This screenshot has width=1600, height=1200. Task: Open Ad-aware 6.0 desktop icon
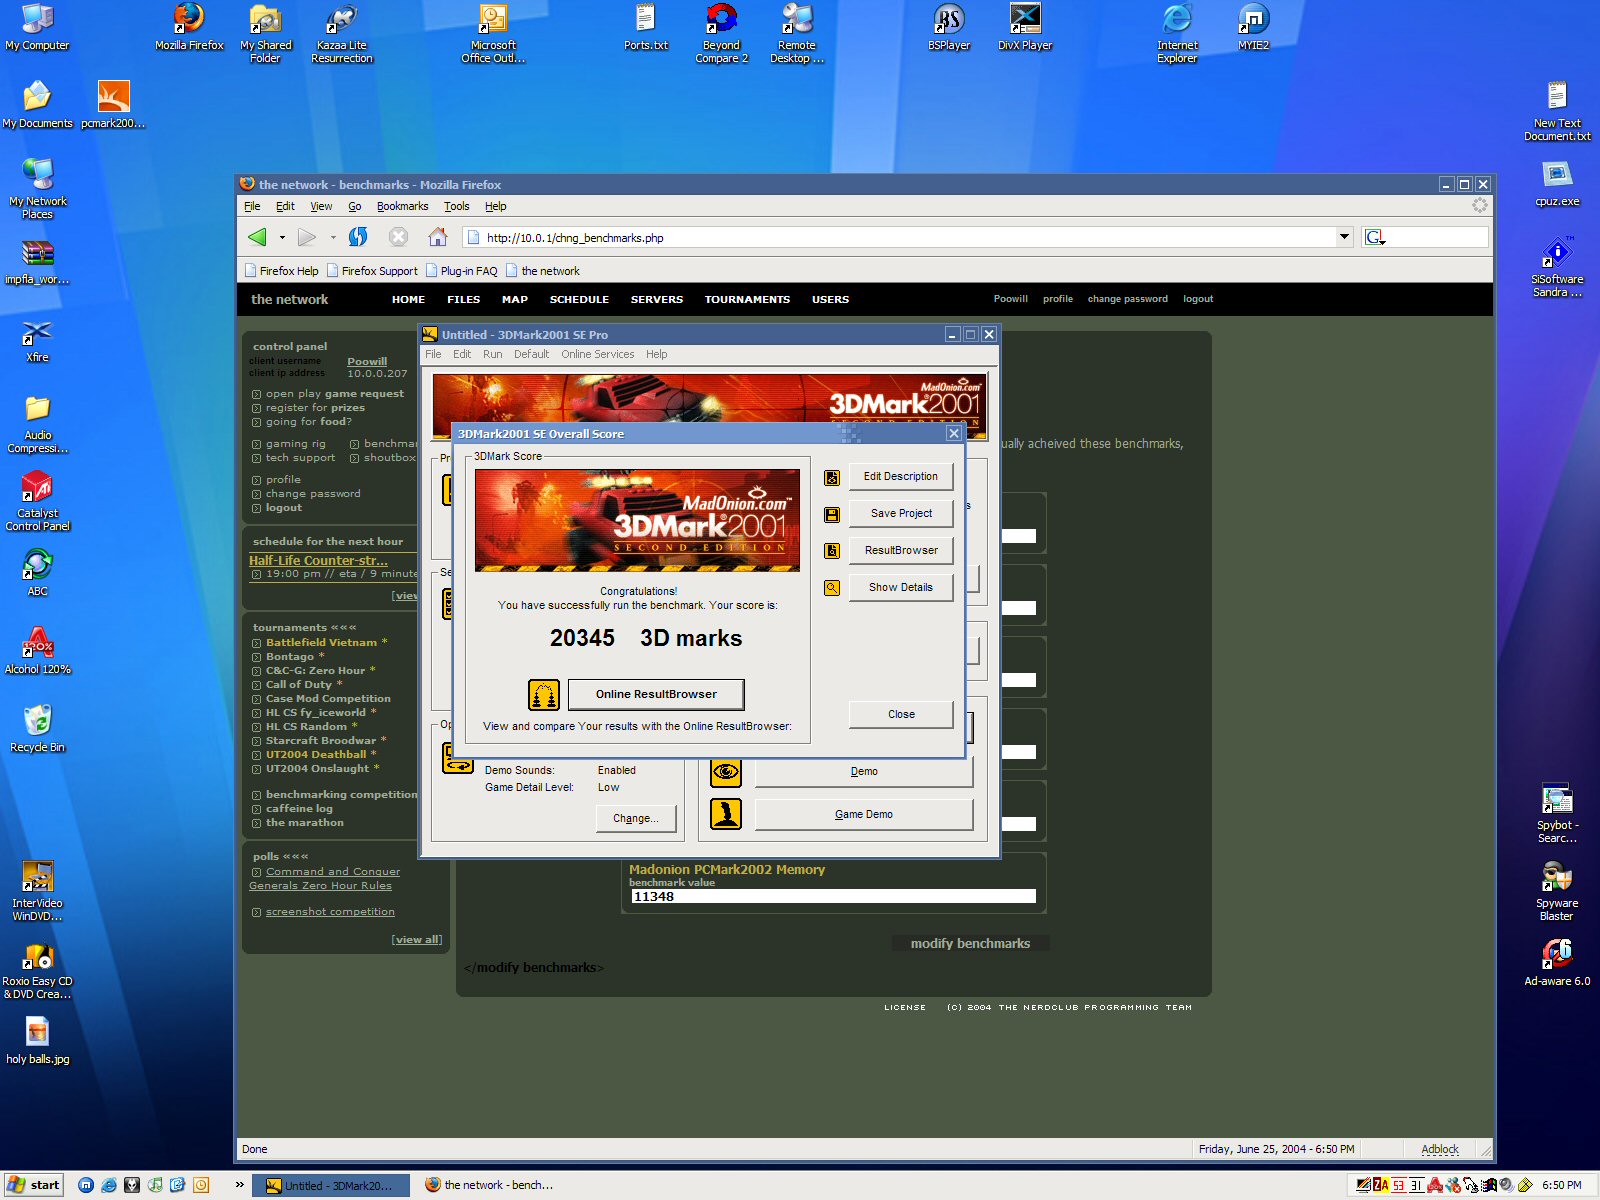[x=1557, y=963]
